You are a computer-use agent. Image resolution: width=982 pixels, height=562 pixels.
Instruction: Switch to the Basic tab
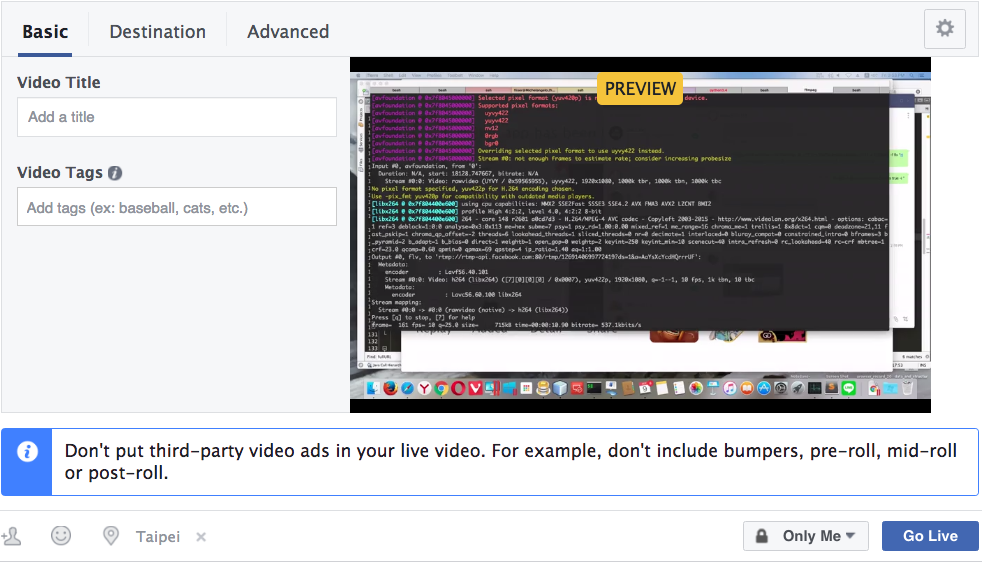coord(45,31)
